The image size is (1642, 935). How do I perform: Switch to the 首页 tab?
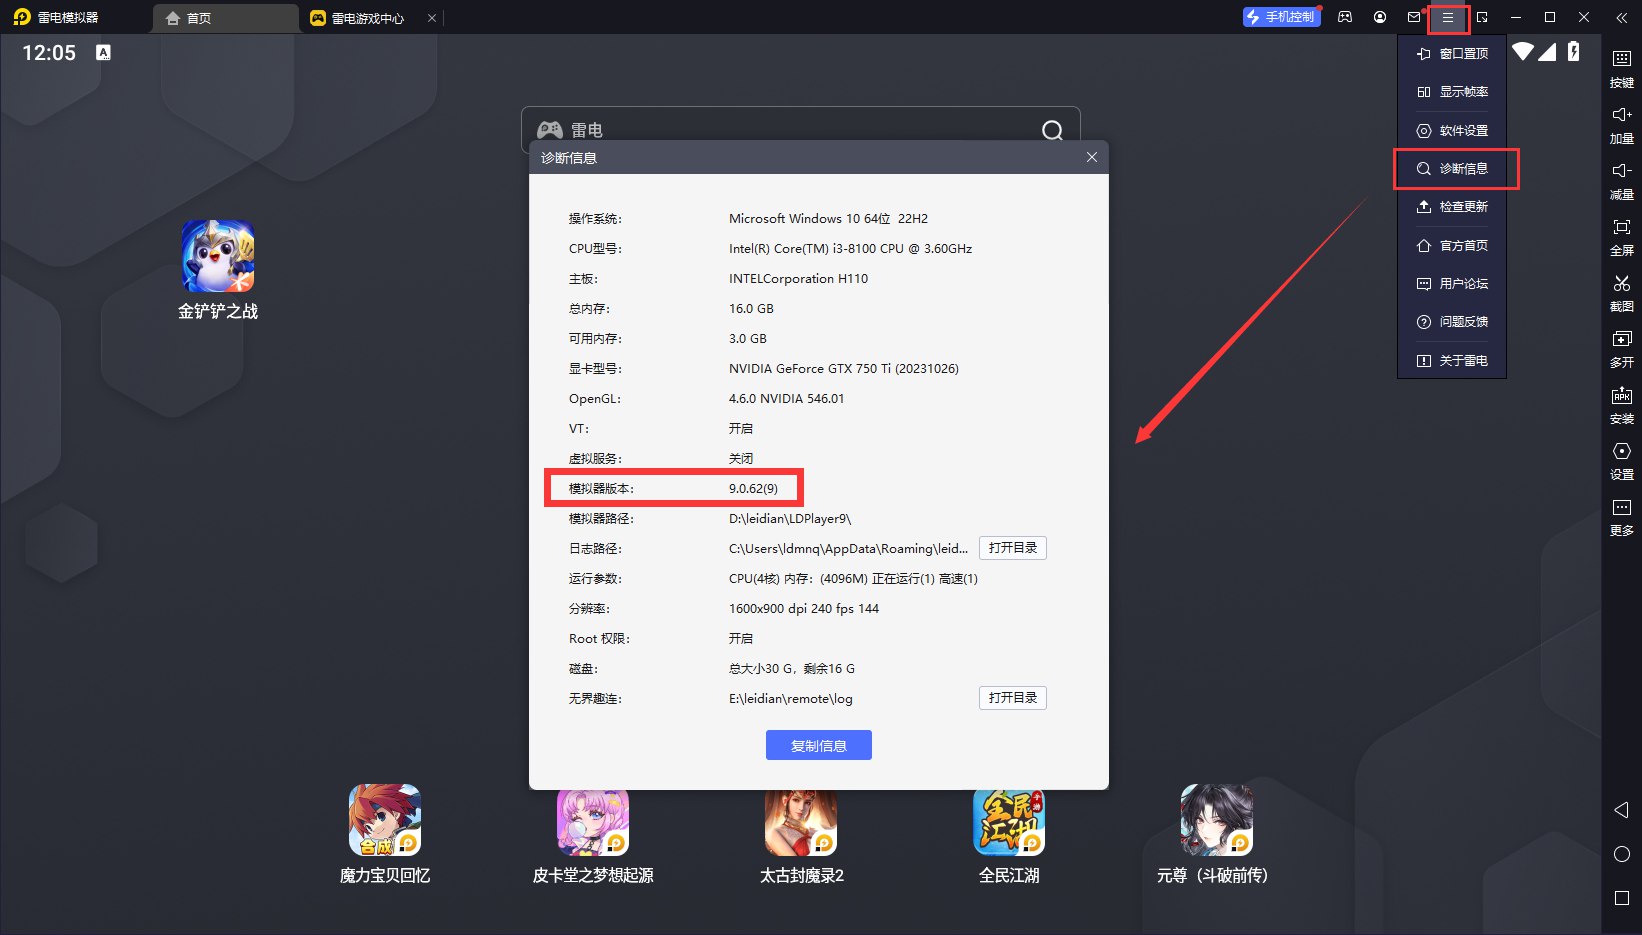(x=226, y=18)
